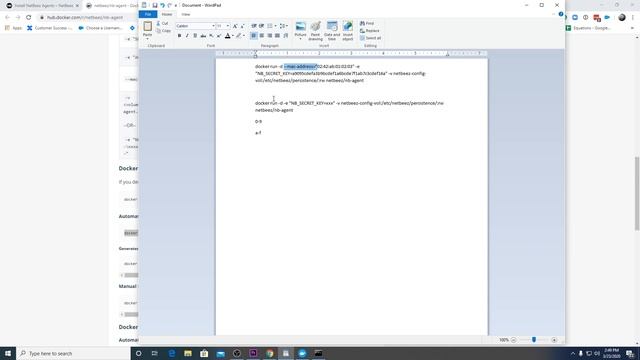Increase paragraph indent
The width and height of the screenshot is (640, 360).
(261, 26)
